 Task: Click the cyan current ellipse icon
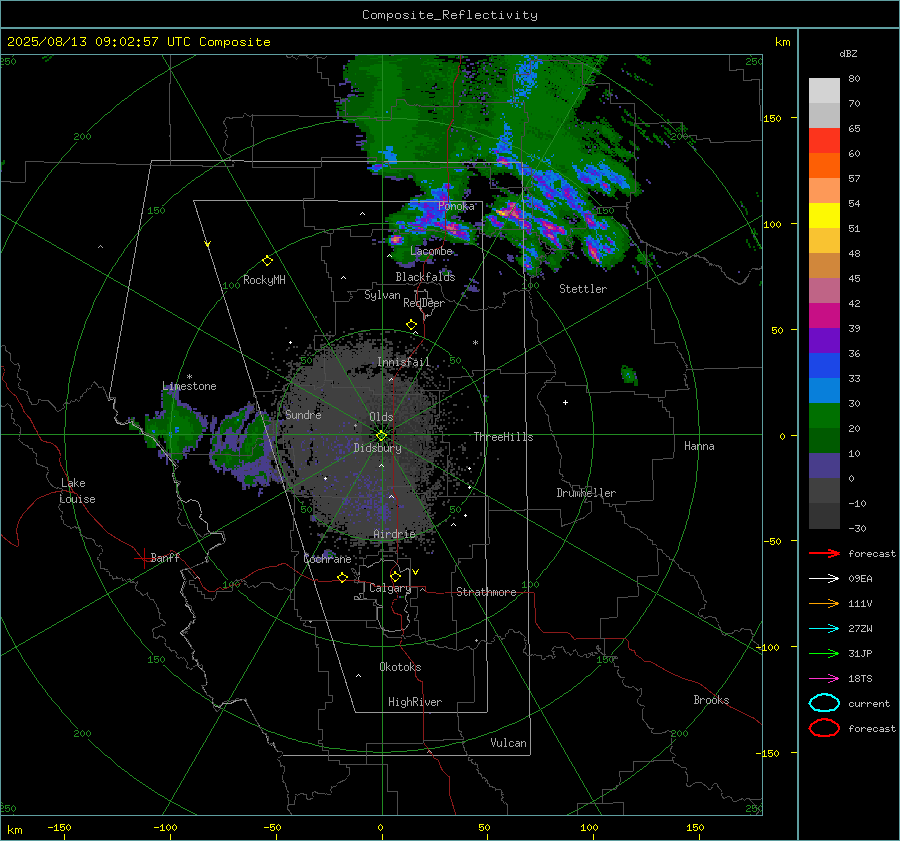point(824,703)
